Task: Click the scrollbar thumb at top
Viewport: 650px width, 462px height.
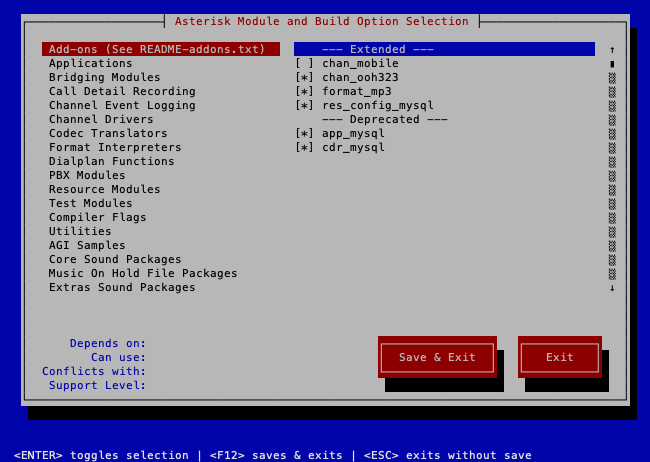Action: [x=612, y=64]
